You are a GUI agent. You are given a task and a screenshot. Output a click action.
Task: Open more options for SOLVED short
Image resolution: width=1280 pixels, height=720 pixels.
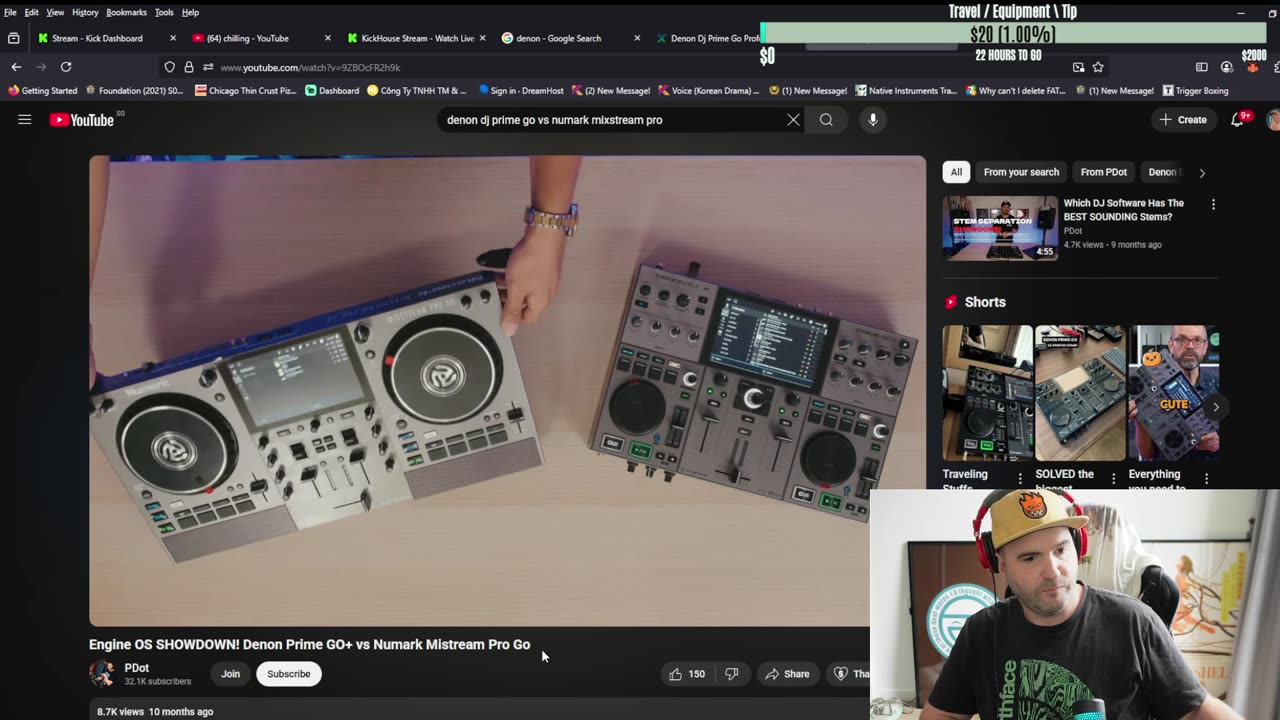pyautogui.click(x=1113, y=479)
